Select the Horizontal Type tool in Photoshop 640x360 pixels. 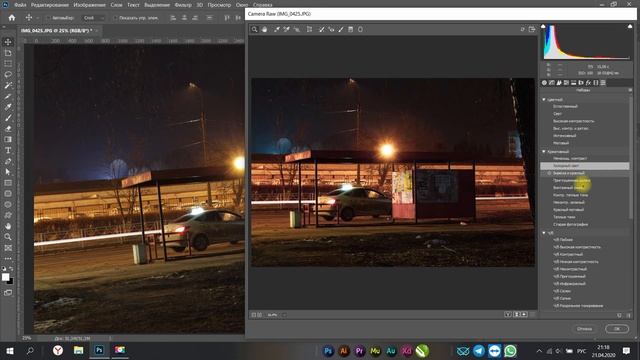[8, 151]
